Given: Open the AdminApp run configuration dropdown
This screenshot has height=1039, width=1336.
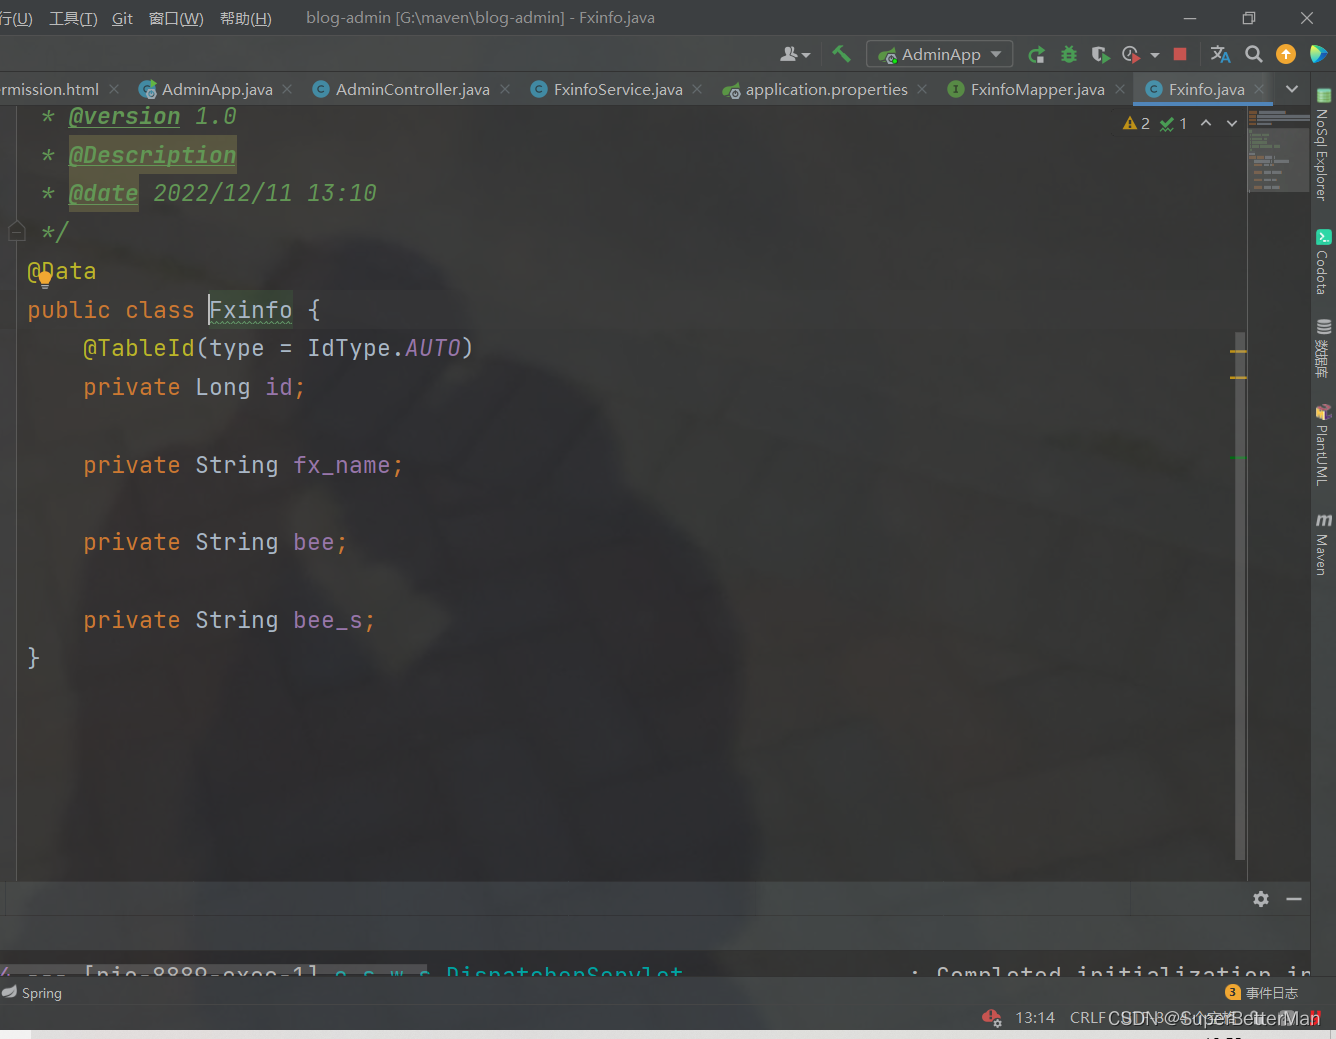Looking at the screenshot, I should (939, 54).
